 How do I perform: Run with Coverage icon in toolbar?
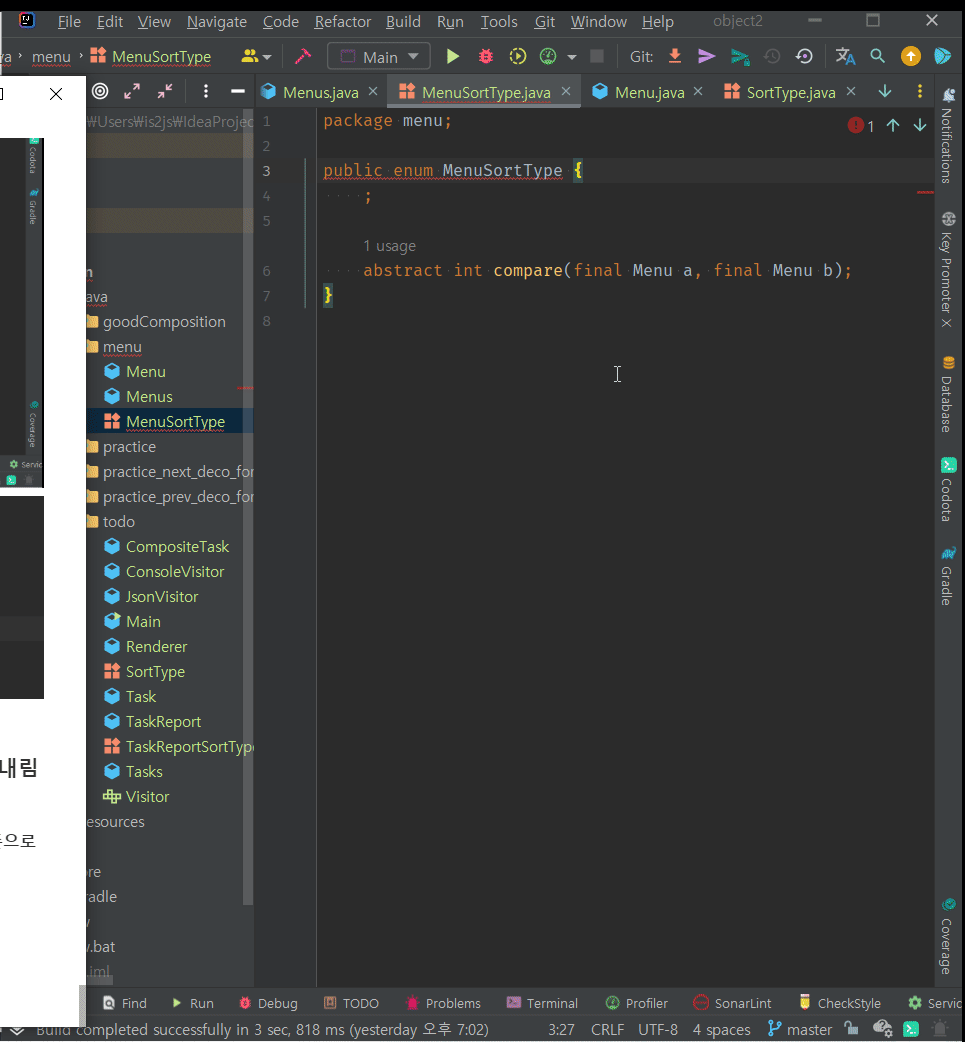518,56
